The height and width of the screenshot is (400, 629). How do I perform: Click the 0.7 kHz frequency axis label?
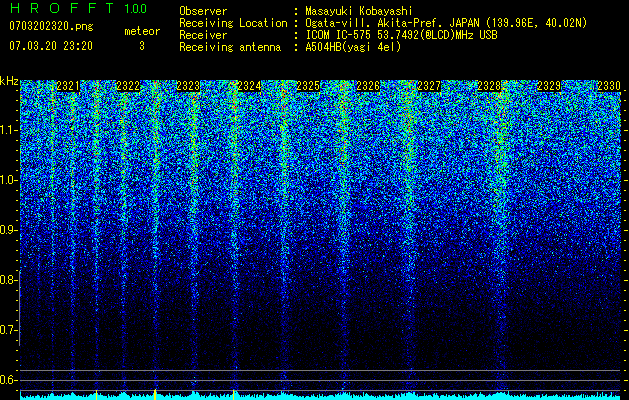8,330
